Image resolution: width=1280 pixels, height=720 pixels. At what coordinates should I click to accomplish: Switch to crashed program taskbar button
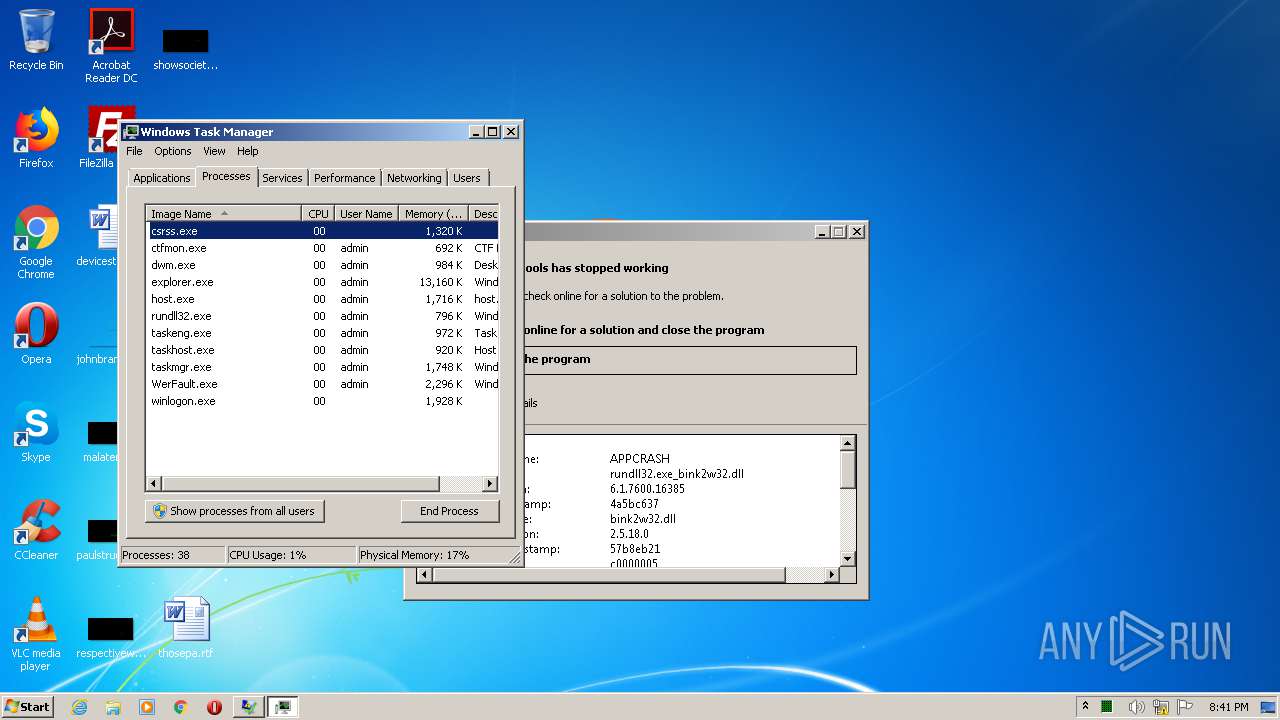248,707
